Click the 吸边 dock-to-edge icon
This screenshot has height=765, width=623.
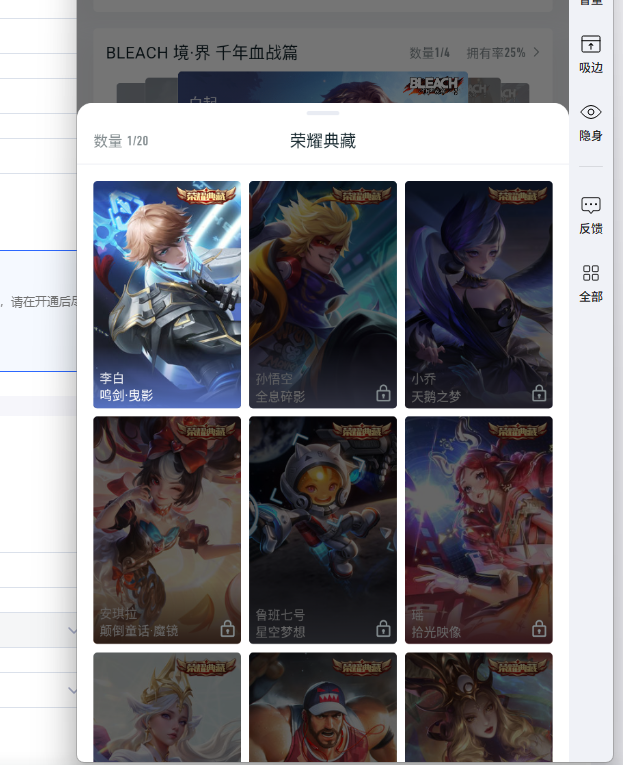click(x=591, y=44)
